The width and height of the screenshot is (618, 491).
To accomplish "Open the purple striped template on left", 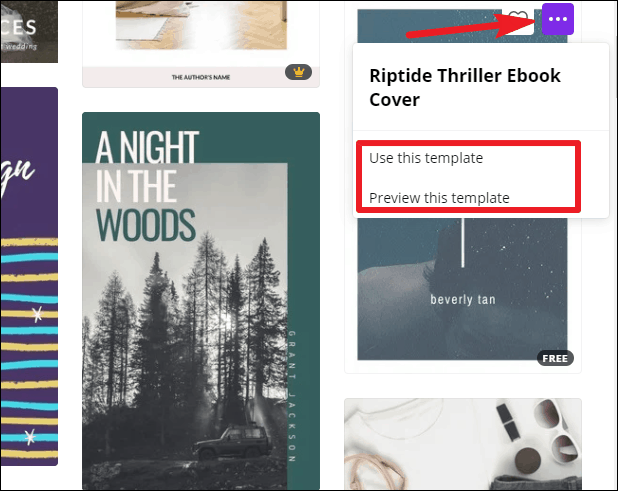I will [x=29, y=276].
